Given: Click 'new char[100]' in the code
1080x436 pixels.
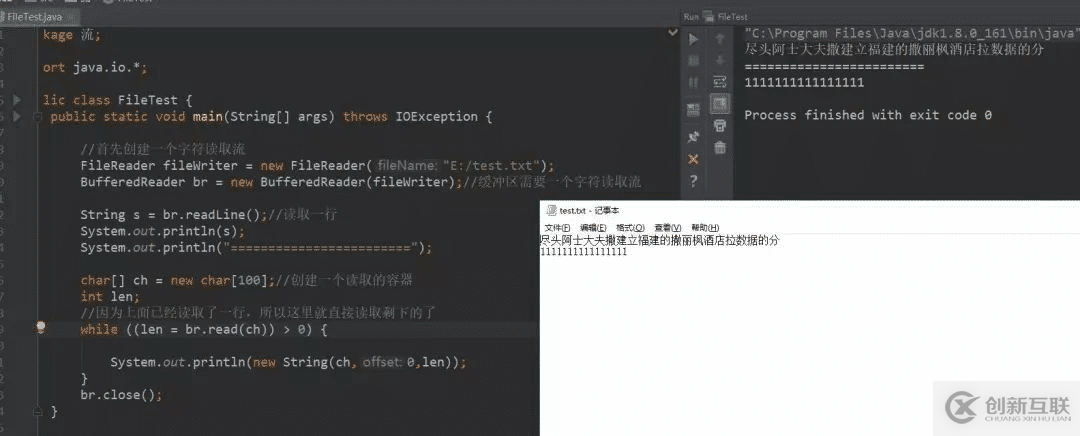Looking at the screenshot, I should pyautogui.click(x=219, y=280).
